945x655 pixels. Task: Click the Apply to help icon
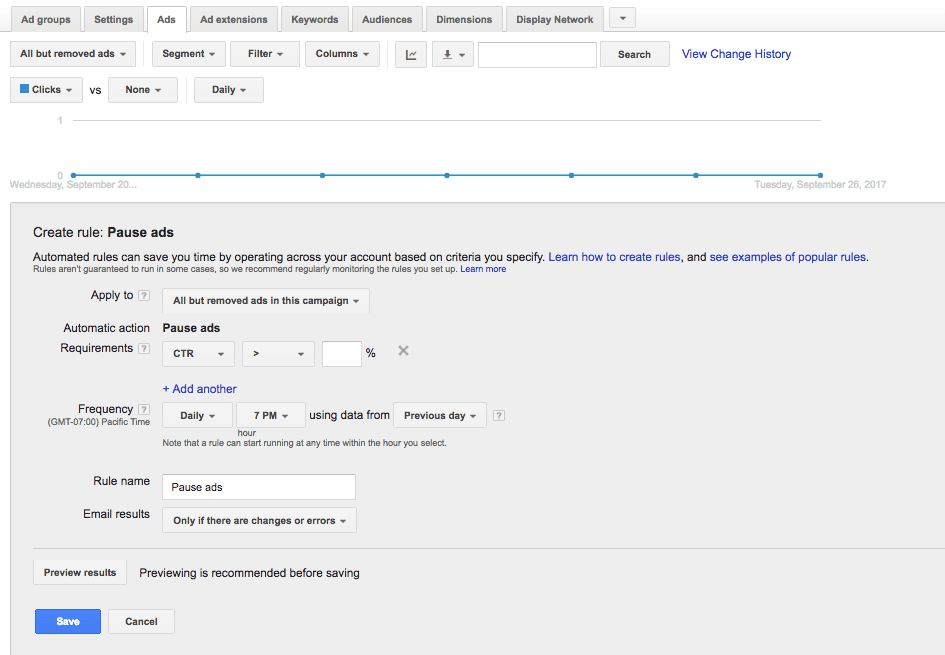pos(142,295)
